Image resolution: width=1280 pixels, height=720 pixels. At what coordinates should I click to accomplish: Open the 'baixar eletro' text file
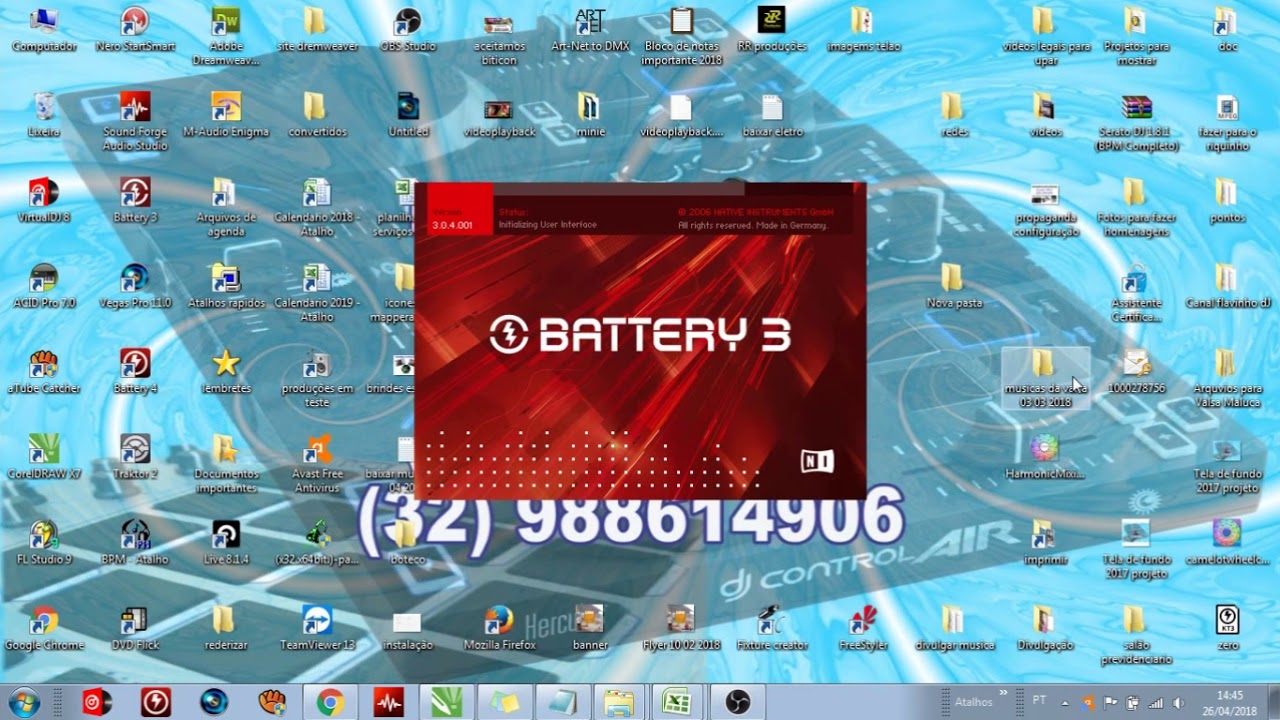coord(771,114)
